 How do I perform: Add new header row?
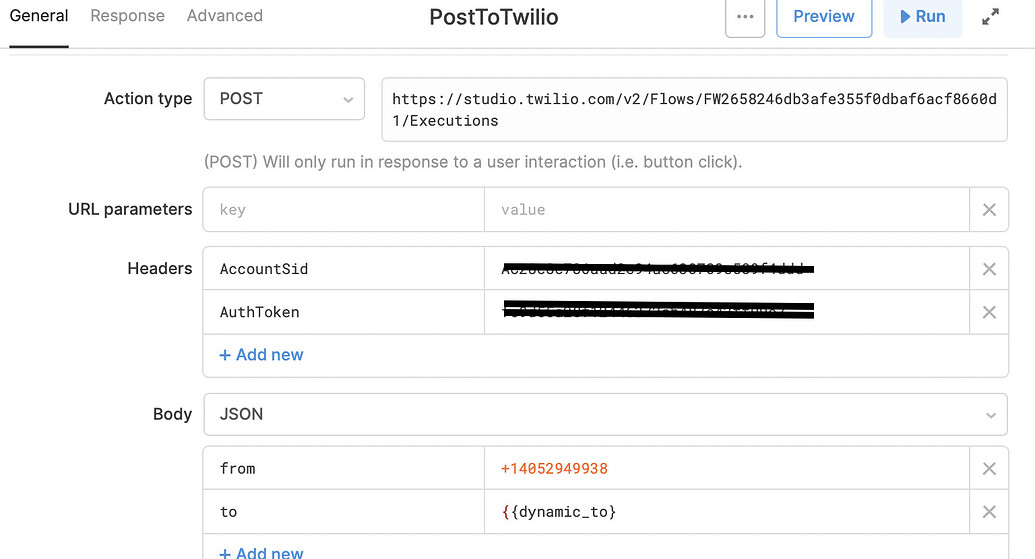(x=261, y=355)
